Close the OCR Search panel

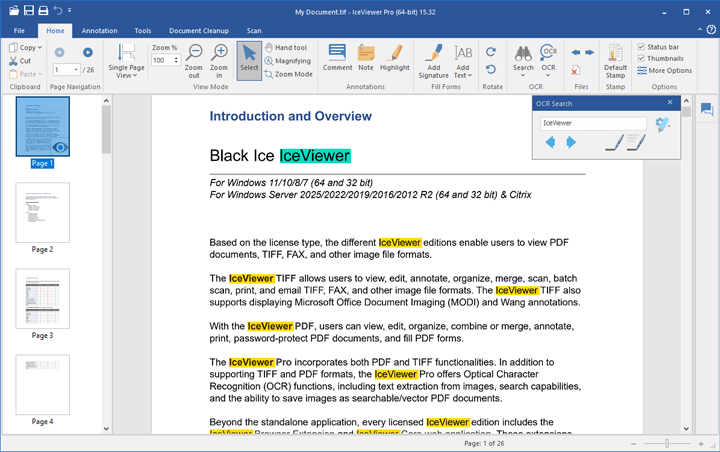670,102
